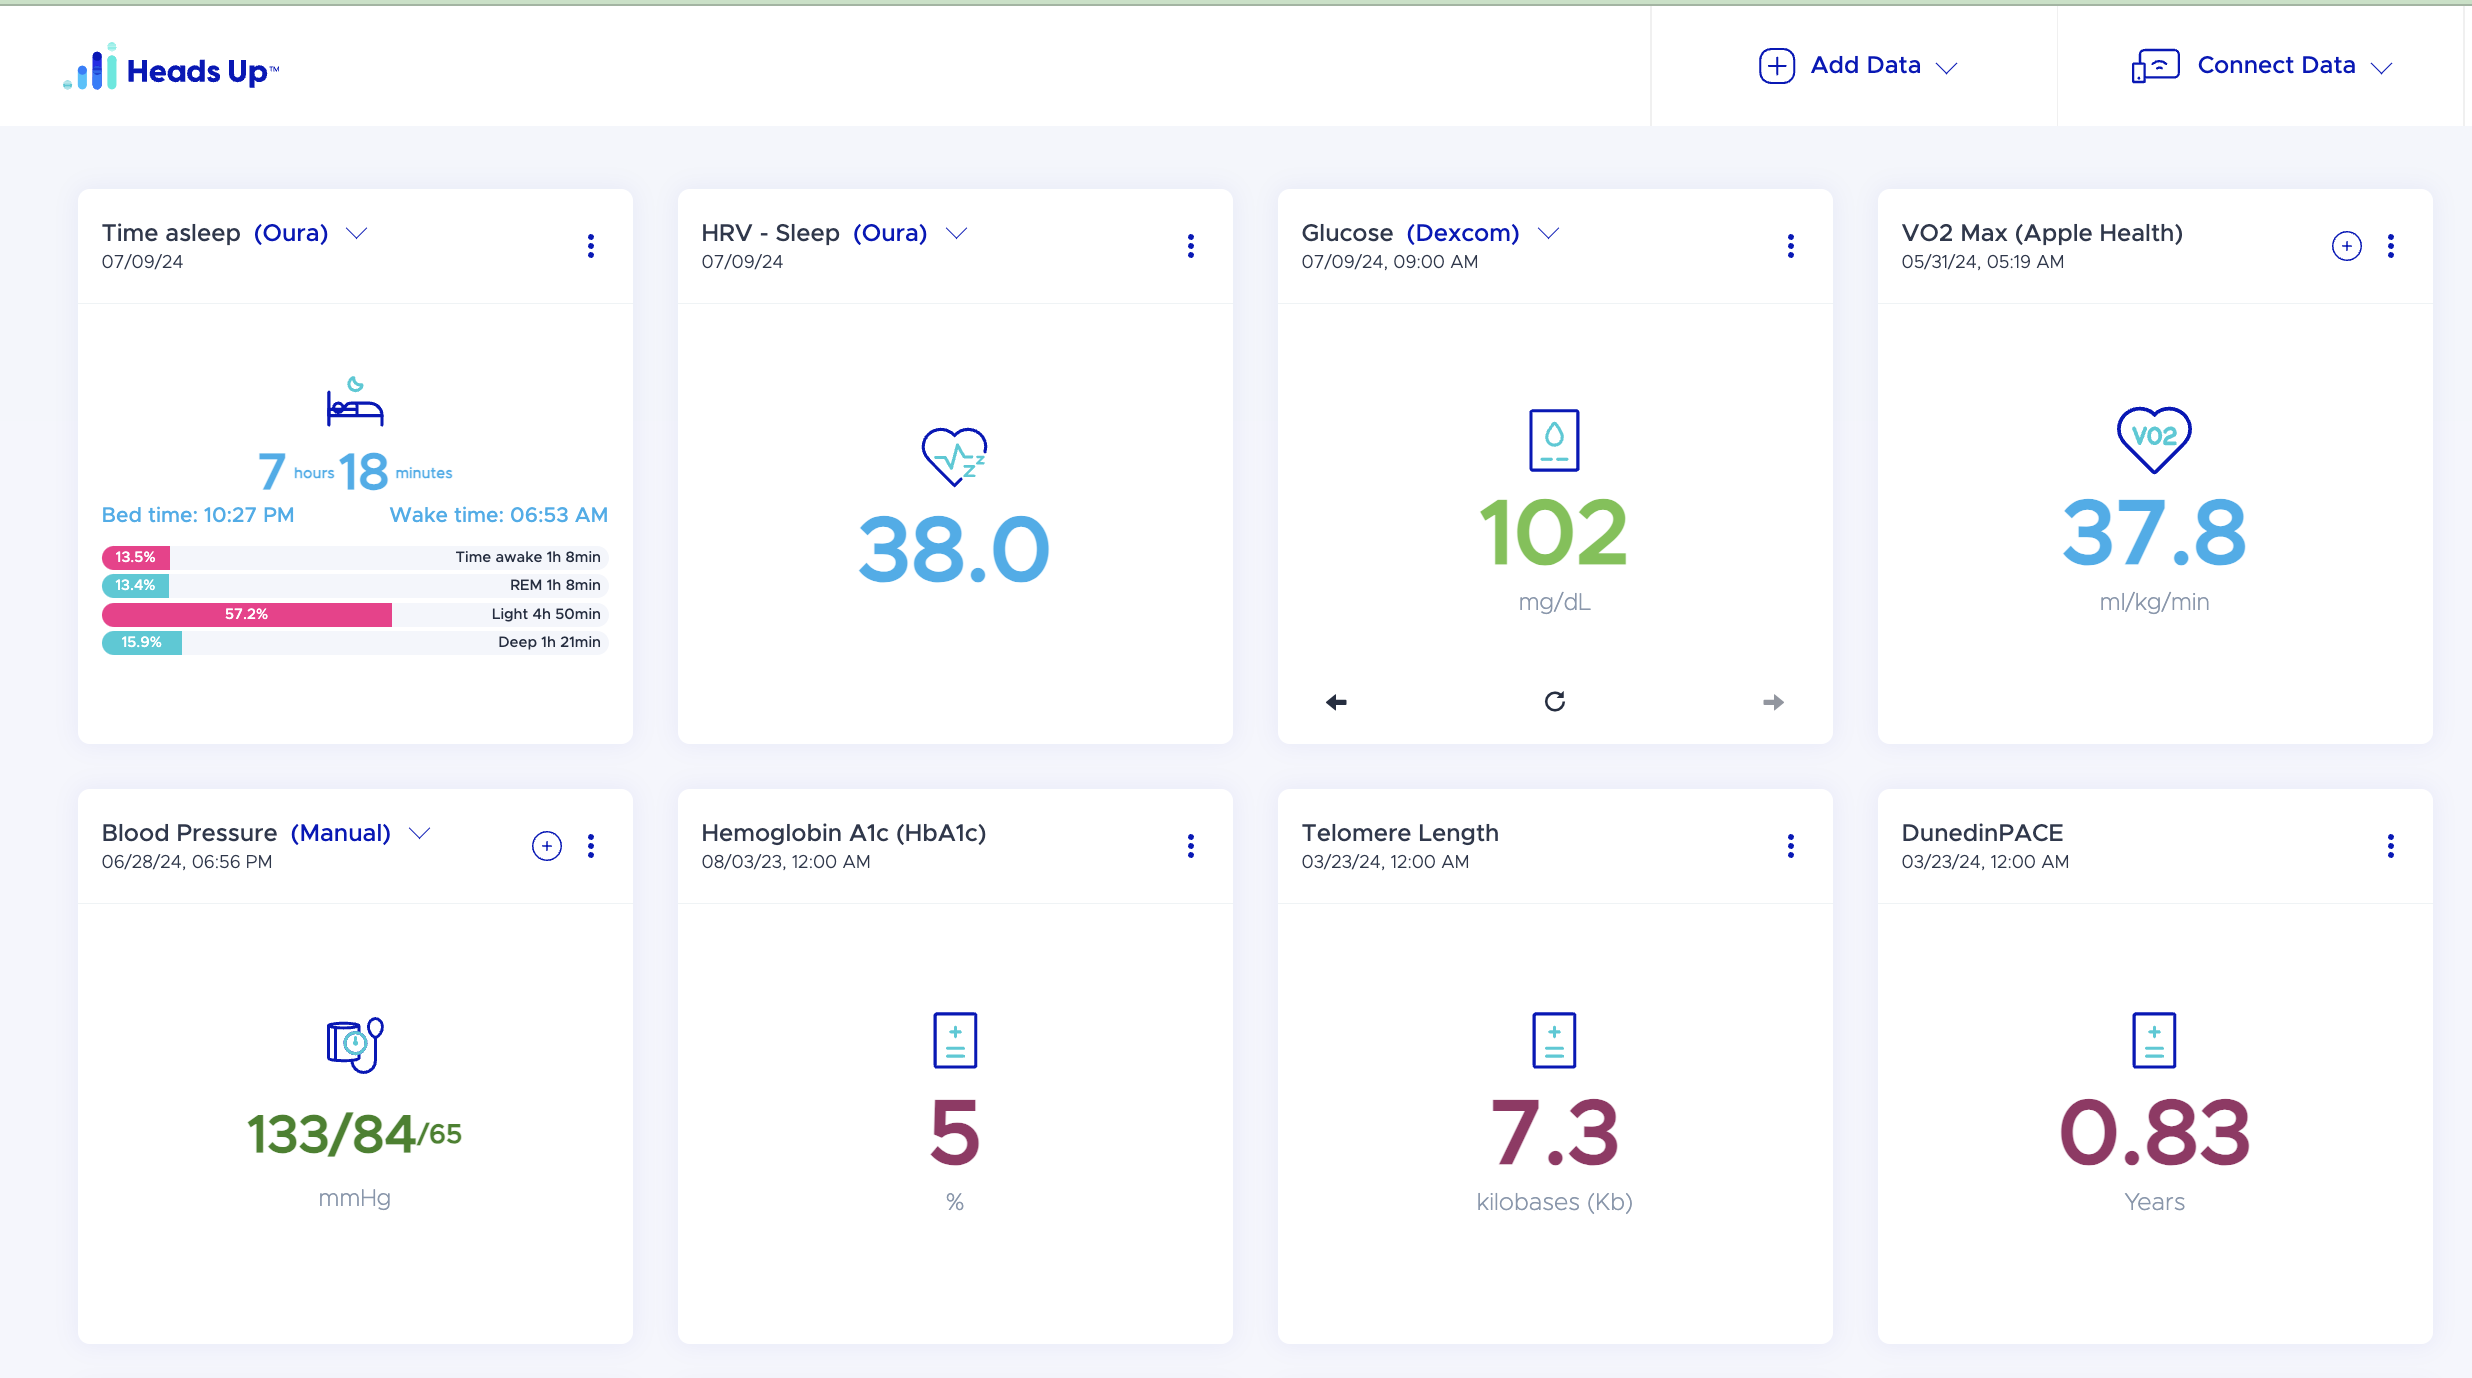Open the Hemoglobin A1c card options menu
Screen dimensions: 2472x1378
tap(1191, 846)
